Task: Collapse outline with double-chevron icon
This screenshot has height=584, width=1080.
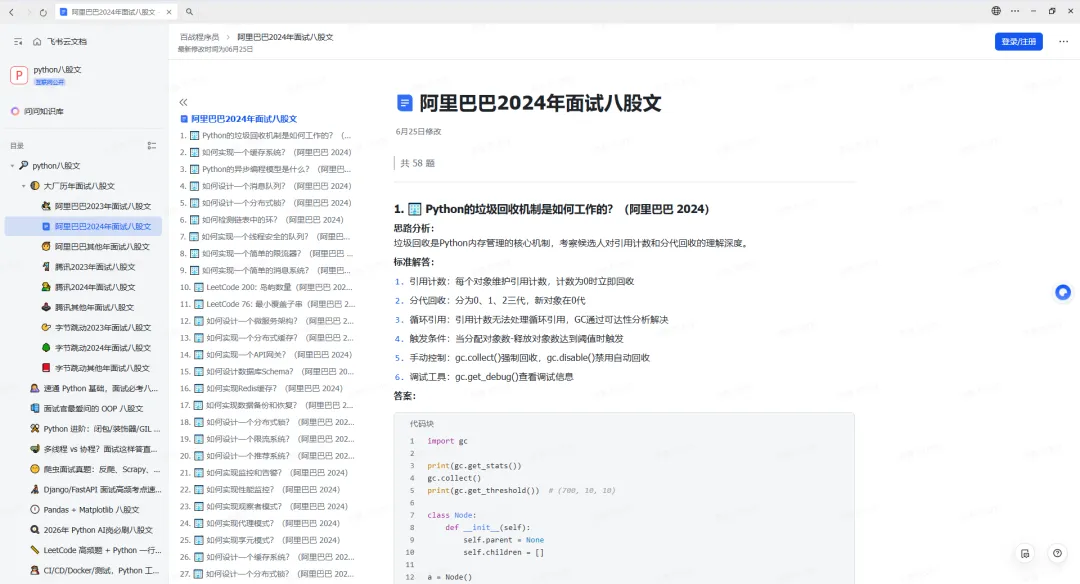Action: (183, 102)
